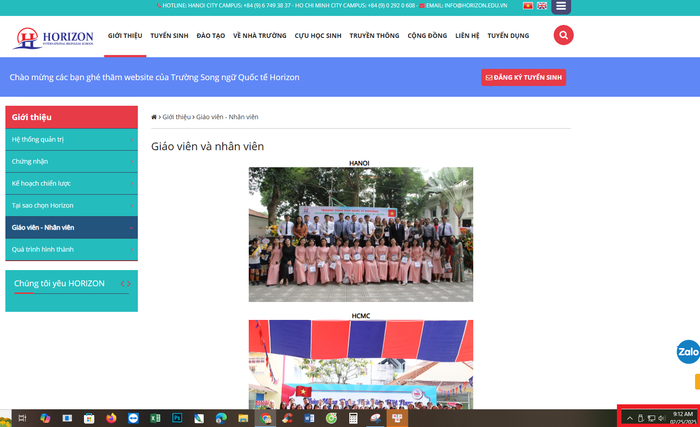Show hidden system tray icons
The height and width of the screenshot is (427, 700).
point(629,417)
